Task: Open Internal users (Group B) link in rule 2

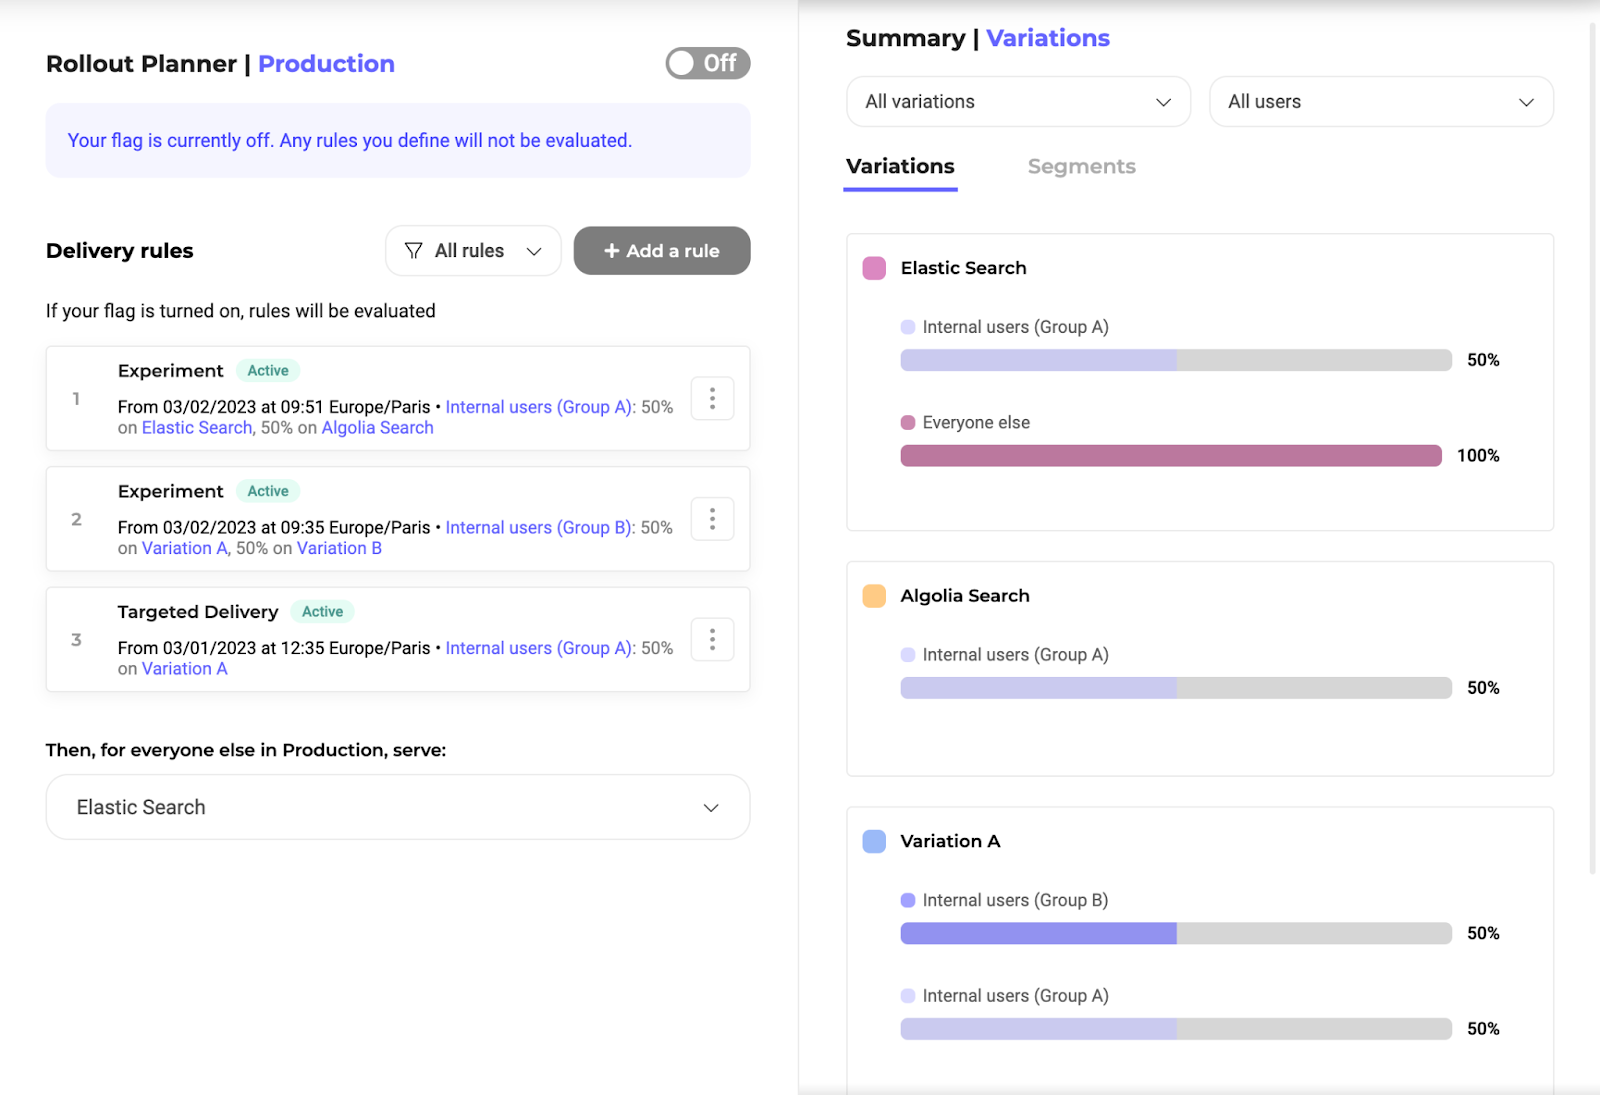Action: coord(539,528)
